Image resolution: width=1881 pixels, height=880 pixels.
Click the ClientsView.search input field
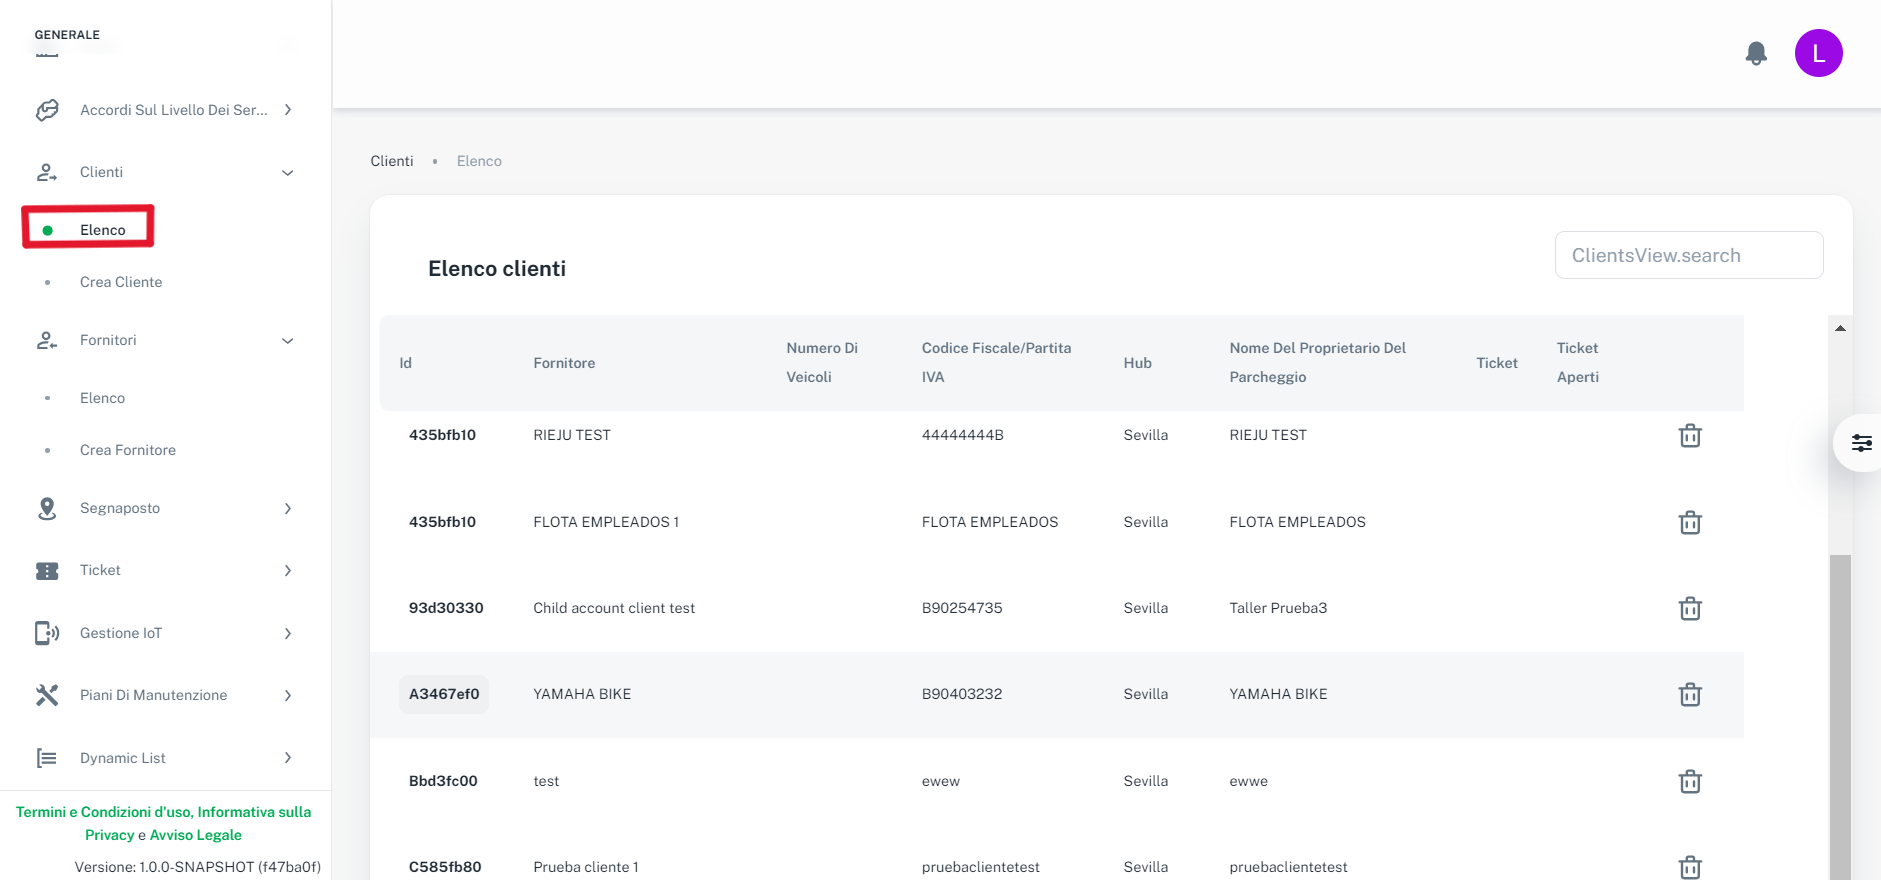click(x=1688, y=255)
